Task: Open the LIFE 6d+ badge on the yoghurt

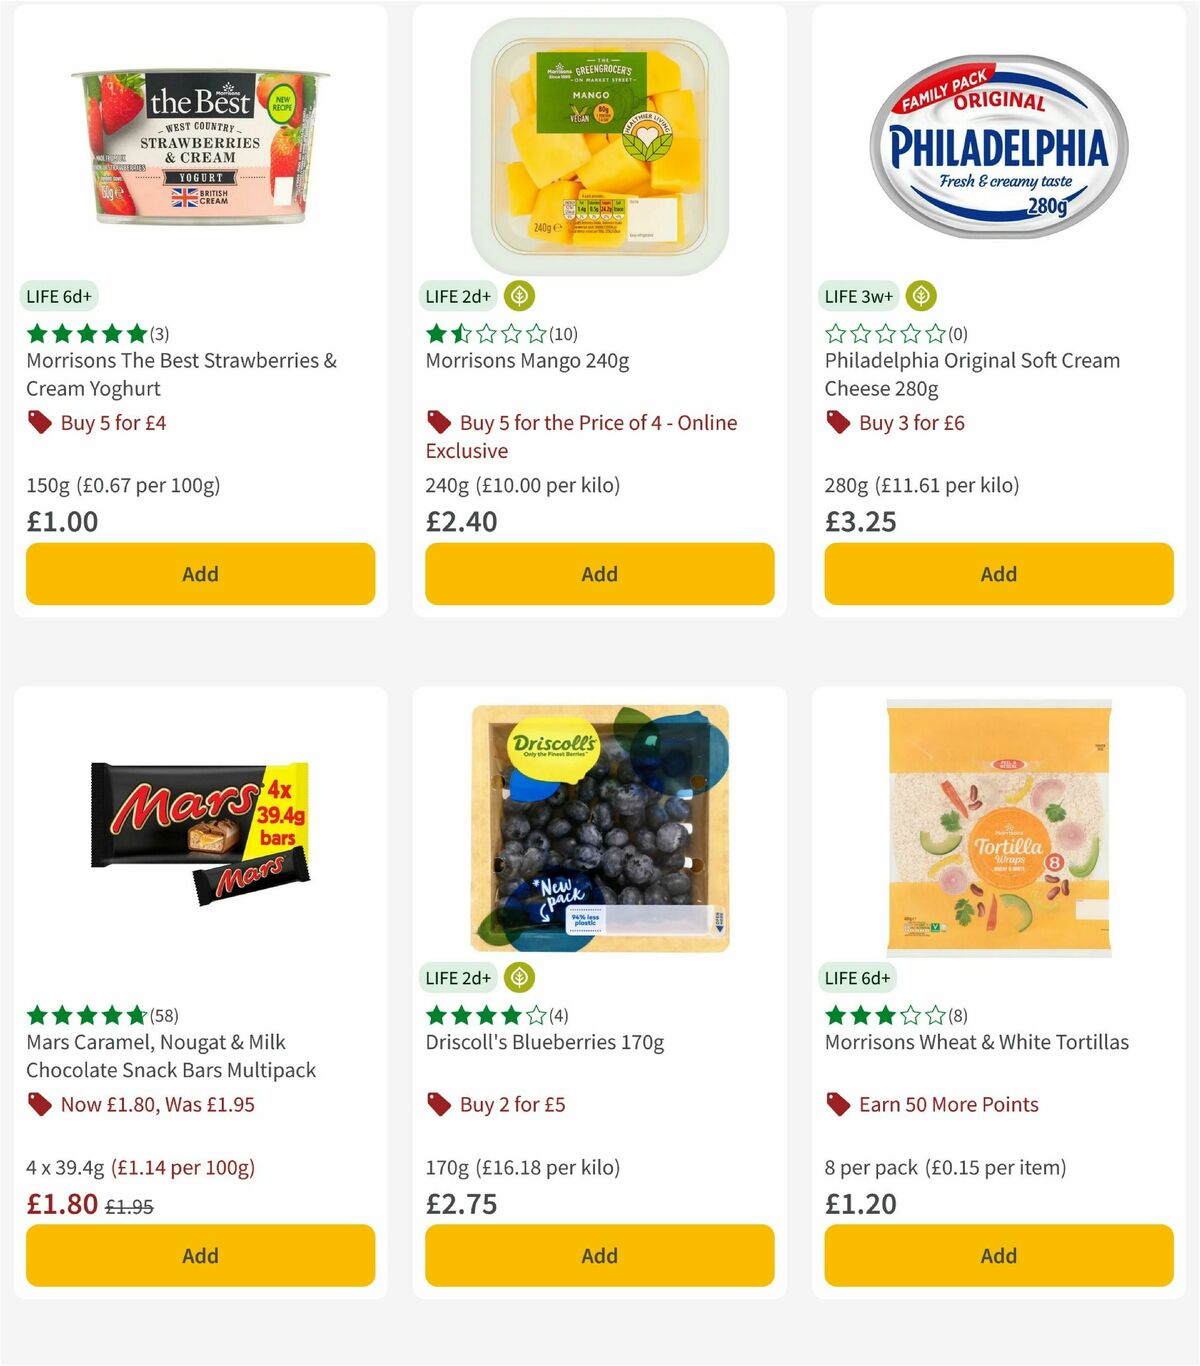Action: 58,296
